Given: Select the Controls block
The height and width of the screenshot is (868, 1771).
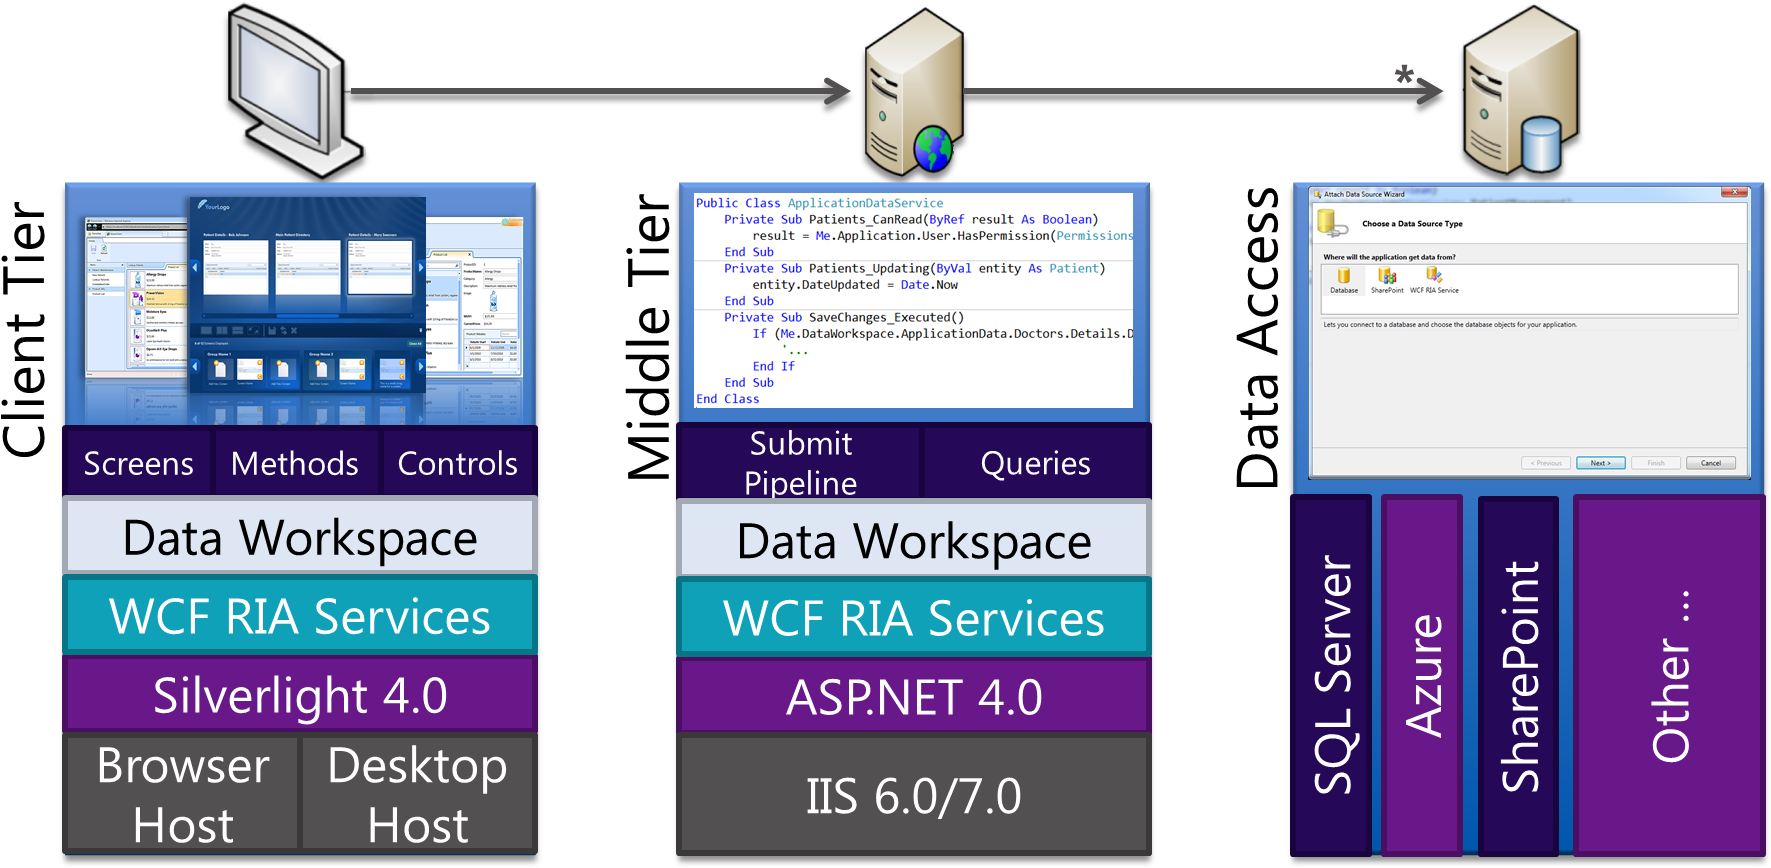Looking at the screenshot, I should (x=458, y=463).
